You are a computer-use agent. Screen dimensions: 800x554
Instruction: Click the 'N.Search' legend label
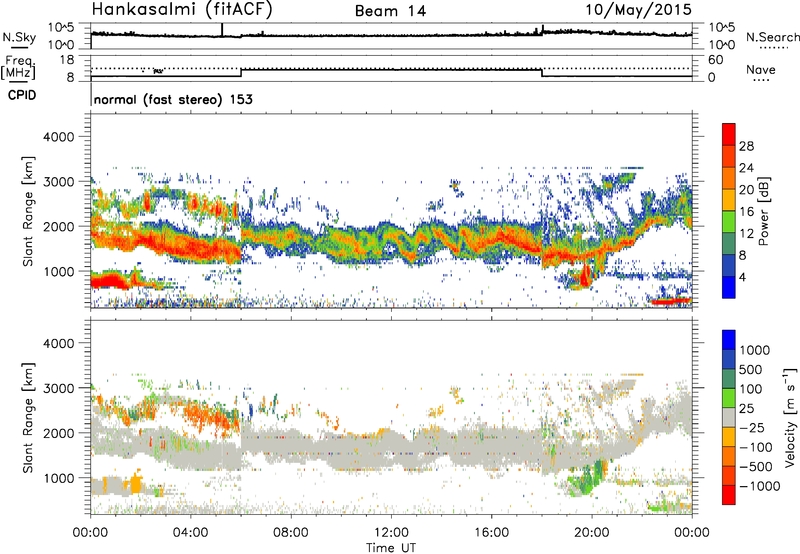(x=773, y=37)
